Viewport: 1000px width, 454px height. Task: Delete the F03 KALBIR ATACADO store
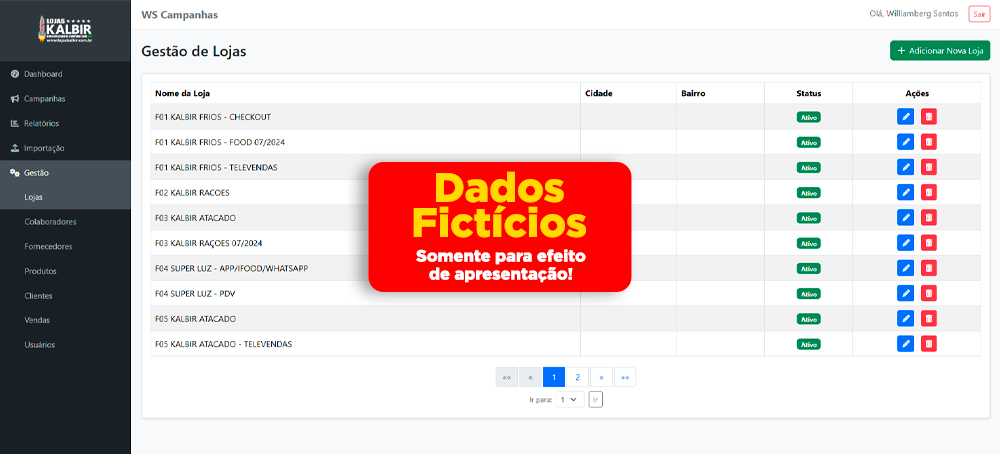coord(929,217)
